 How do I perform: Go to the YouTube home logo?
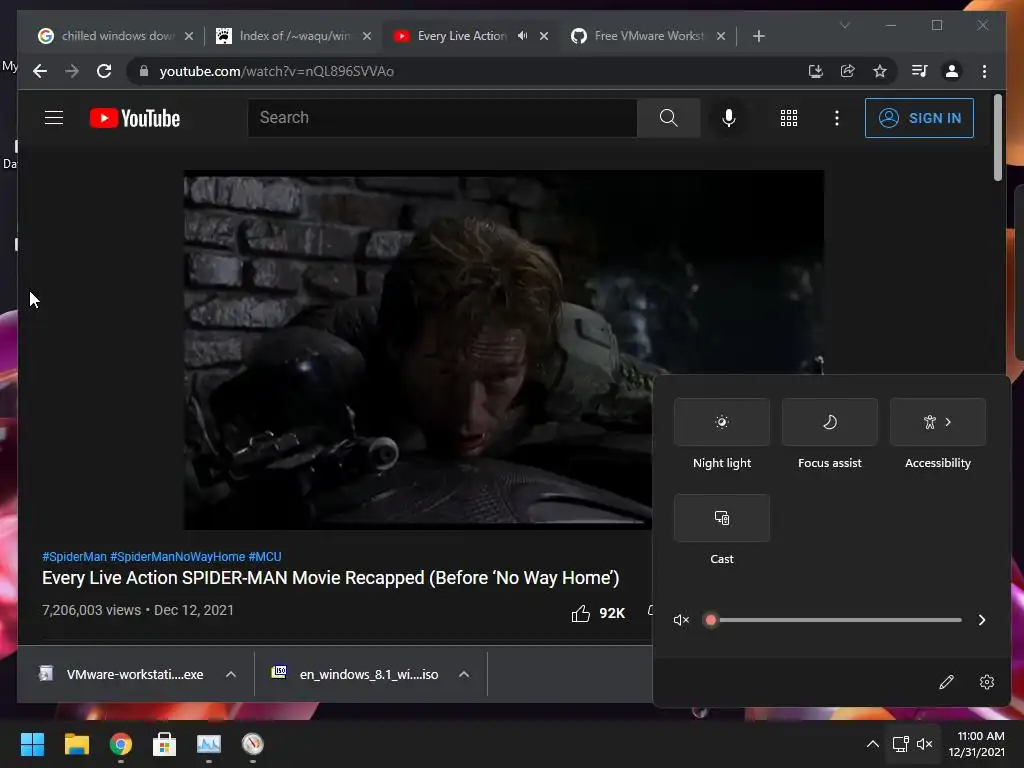[135, 118]
